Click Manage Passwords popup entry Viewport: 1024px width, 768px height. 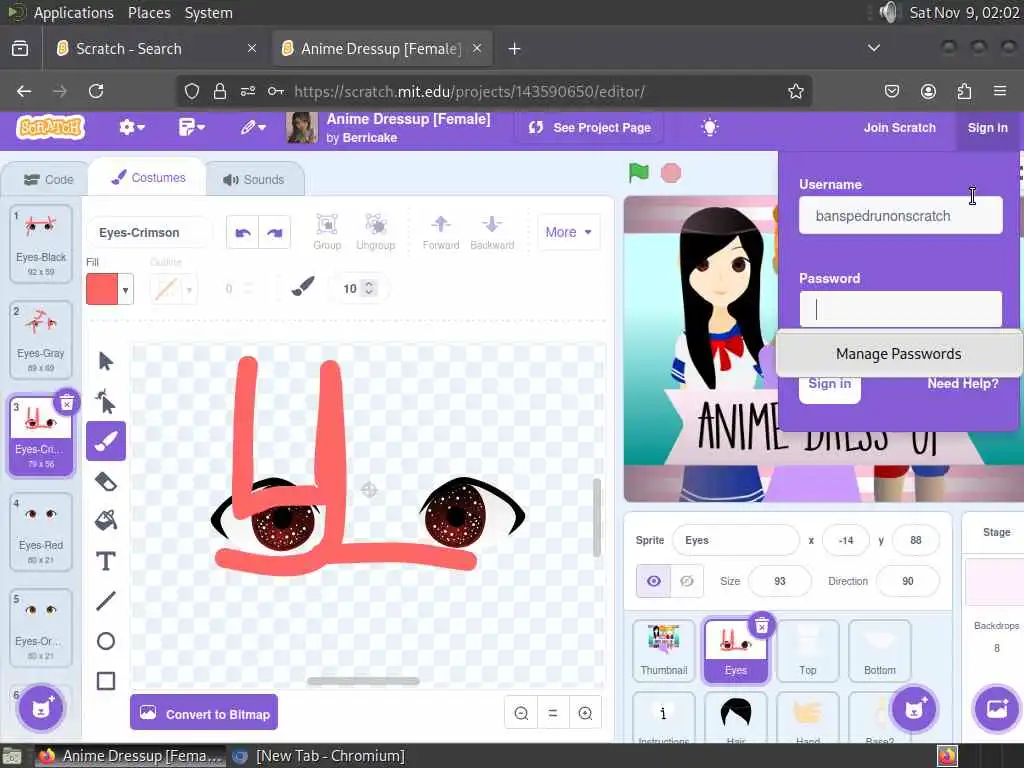[899, 354]
